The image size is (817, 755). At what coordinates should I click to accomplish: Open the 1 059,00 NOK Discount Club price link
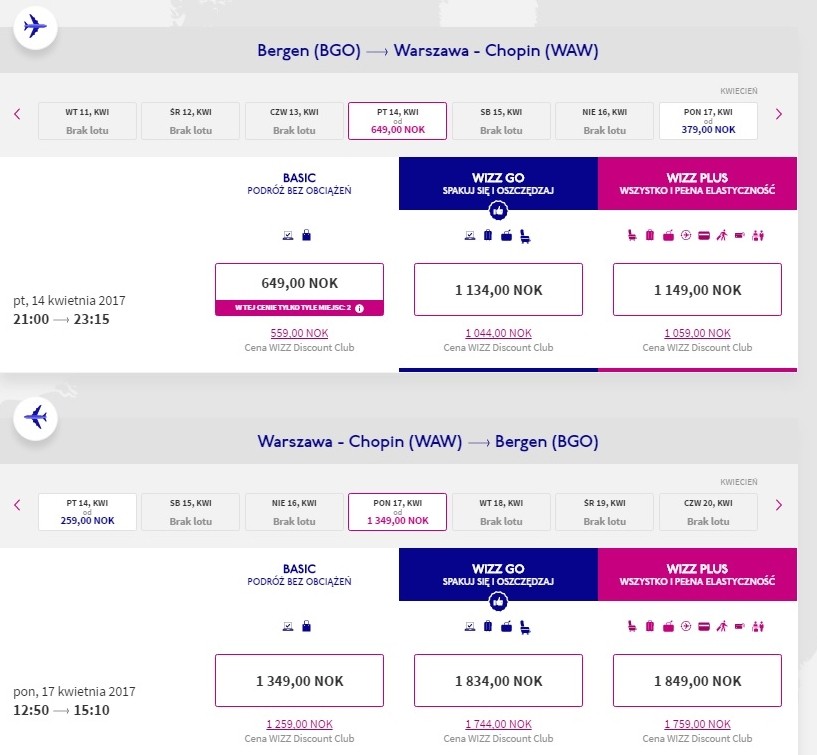tap(697, 333)
